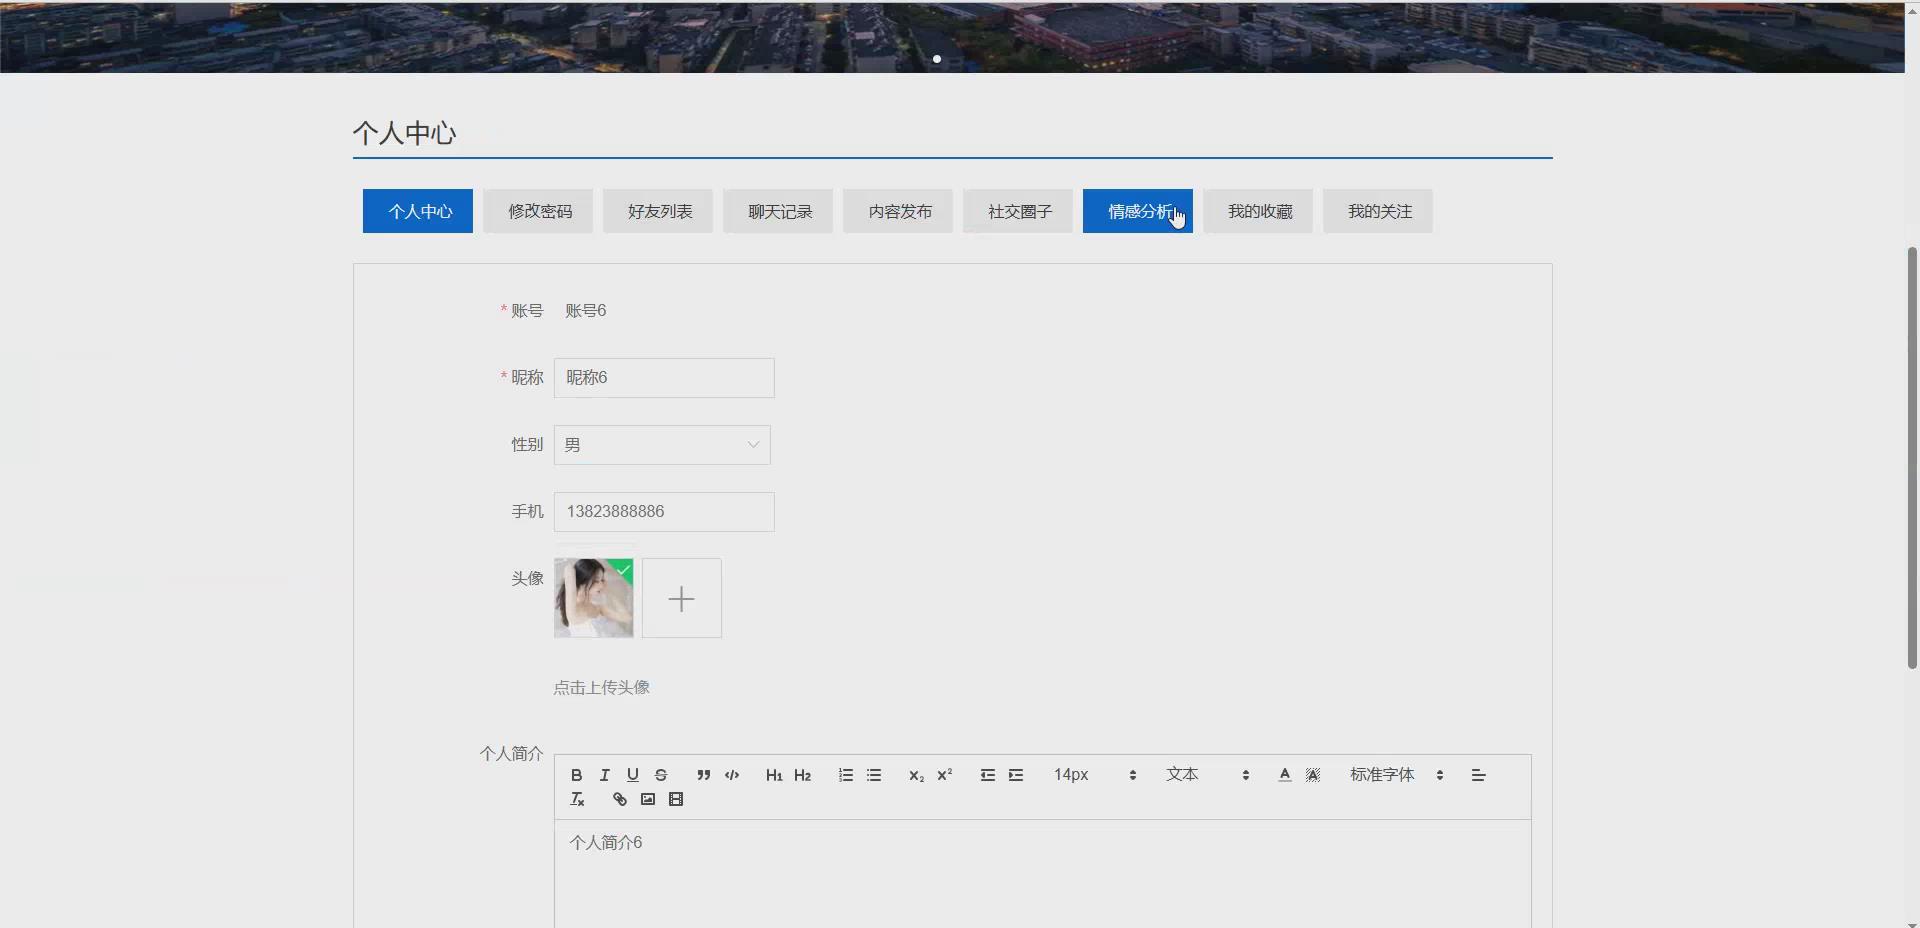Viewport: 1920px width, 928px height.
Task: Apply superscript formatting
Action: point(944,775)
